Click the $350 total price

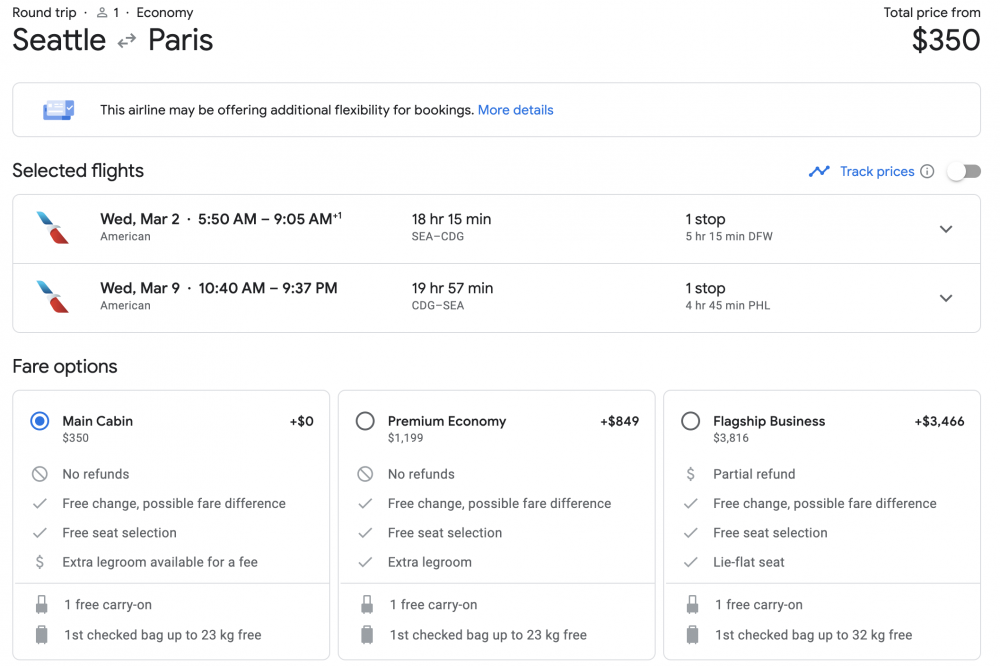coord(945,40)
